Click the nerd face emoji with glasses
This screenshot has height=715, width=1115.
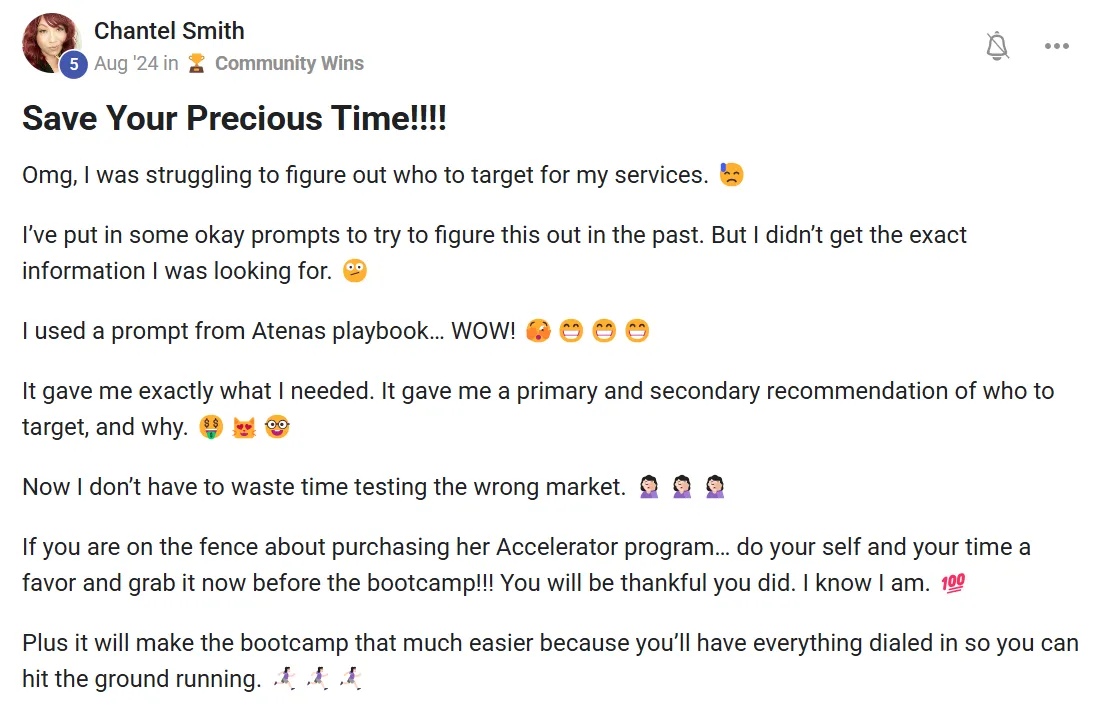(x=278, y=428)
